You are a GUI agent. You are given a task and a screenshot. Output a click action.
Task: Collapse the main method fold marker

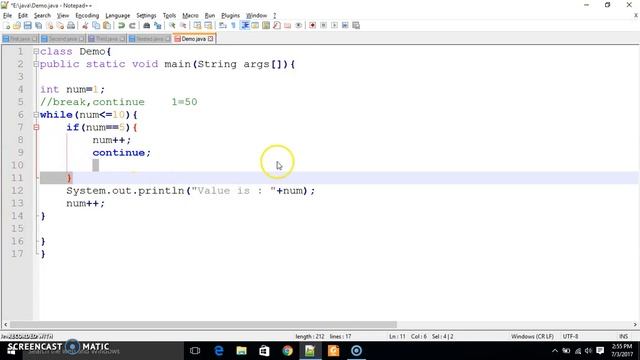coord(36,64)
